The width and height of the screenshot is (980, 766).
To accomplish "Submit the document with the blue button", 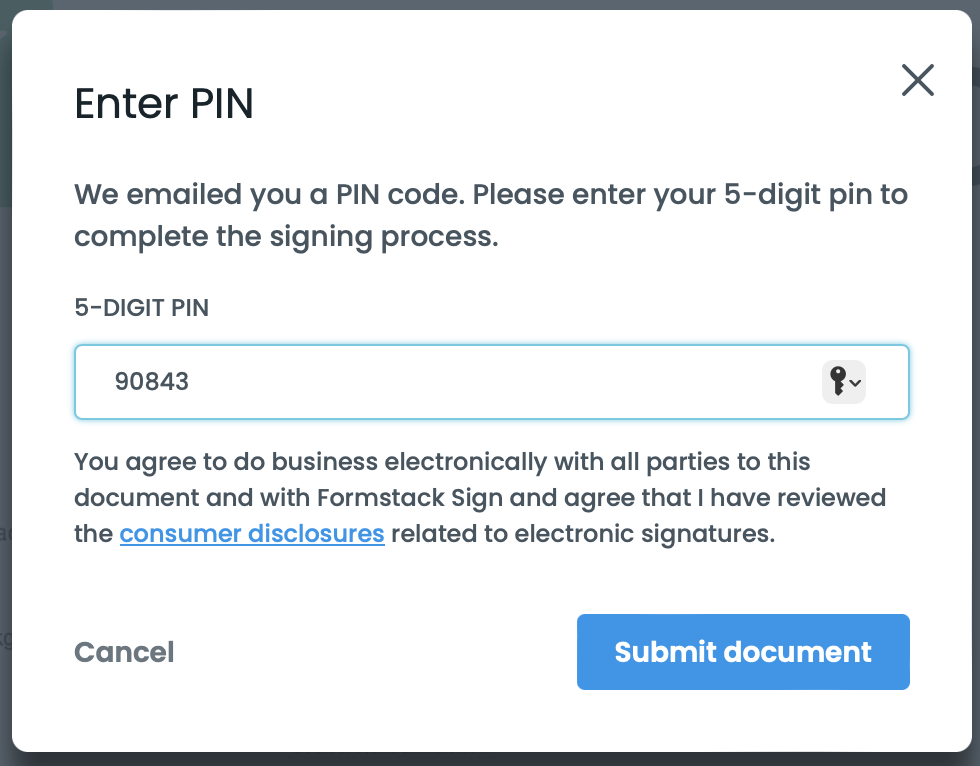I will coord(742,652).
